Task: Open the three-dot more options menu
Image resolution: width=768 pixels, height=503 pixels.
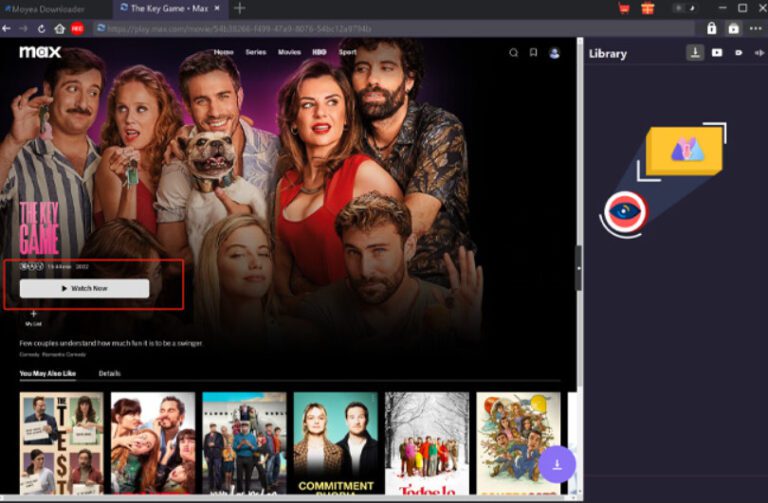Action: [756, 28]
